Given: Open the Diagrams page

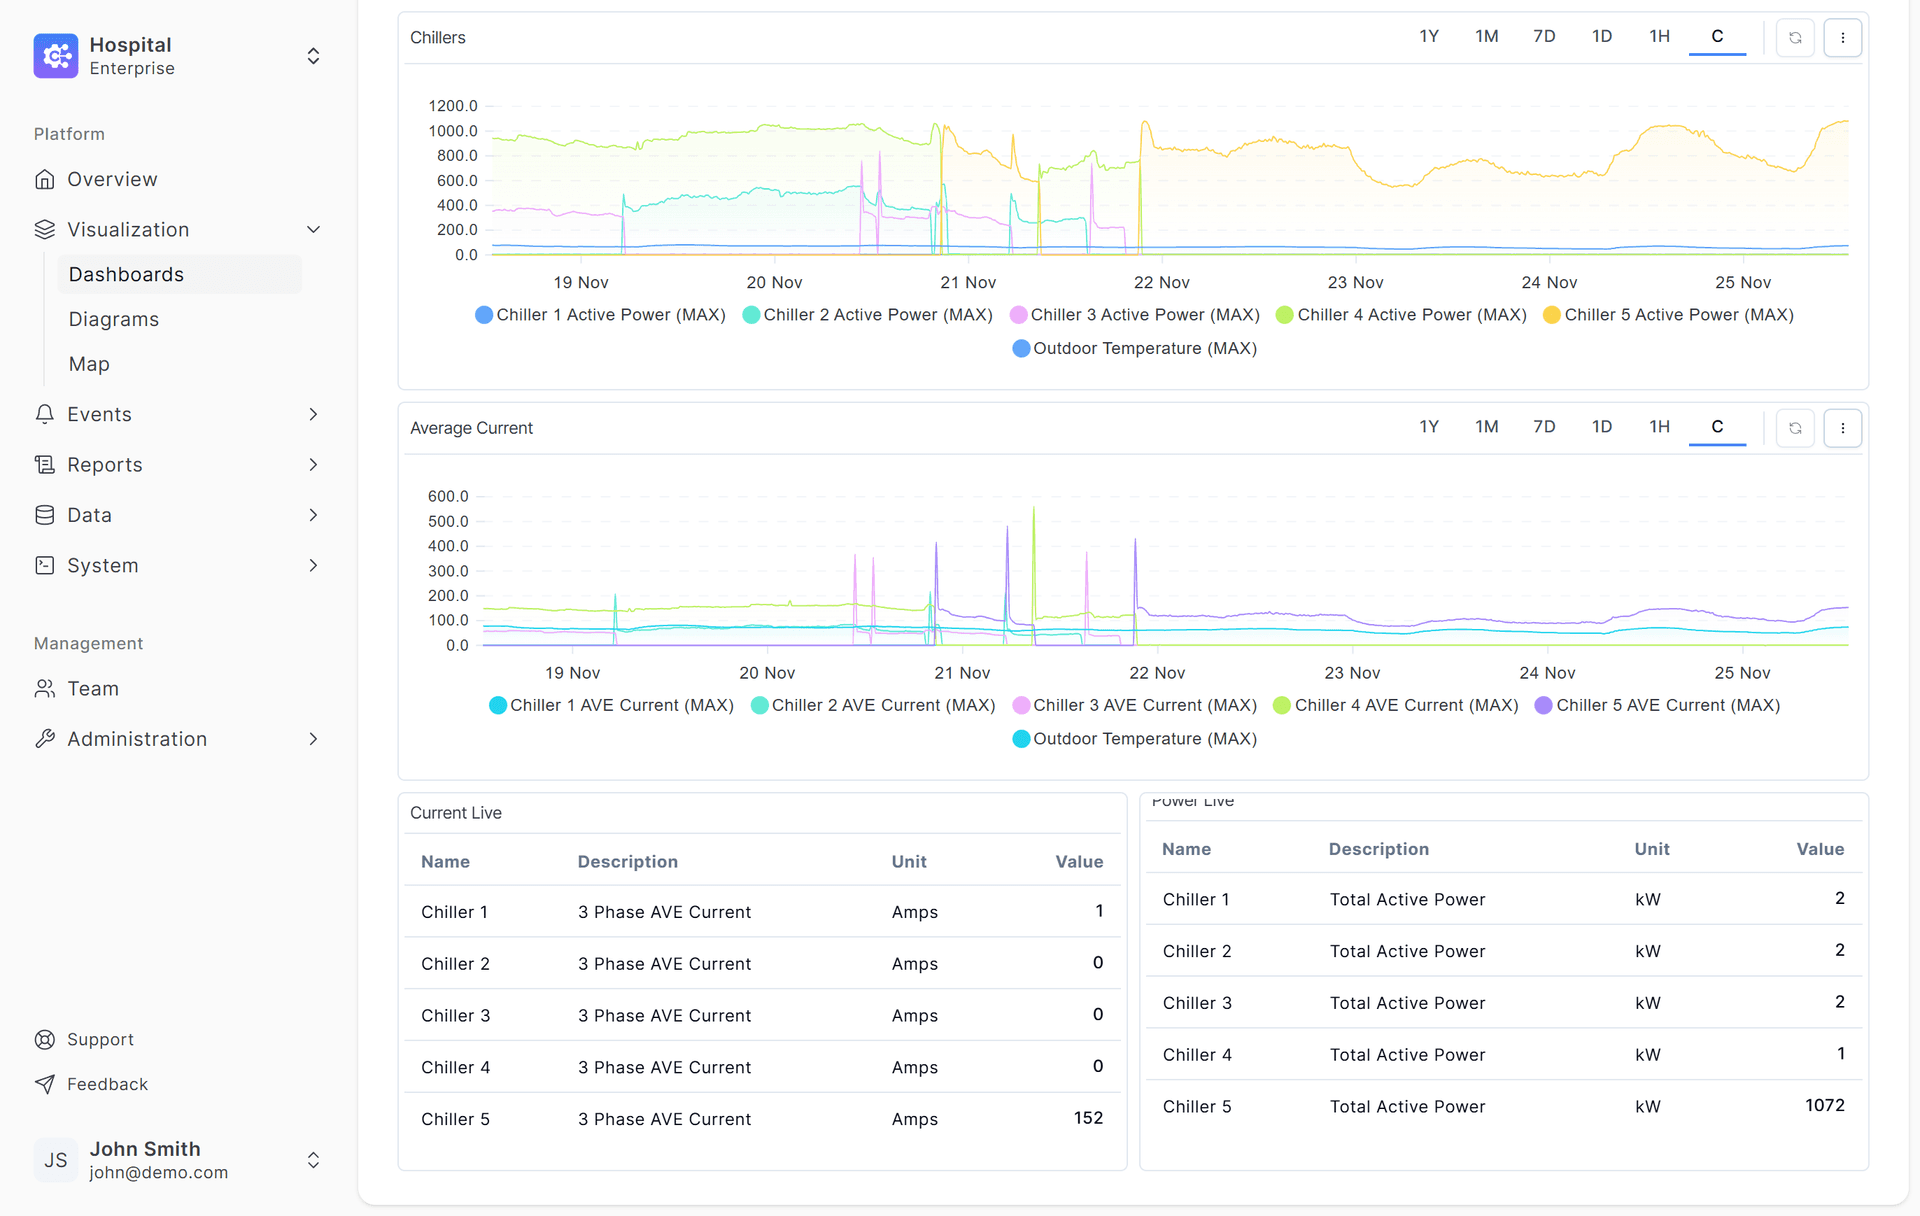Looking at the screenshot, I should point(113,318).
